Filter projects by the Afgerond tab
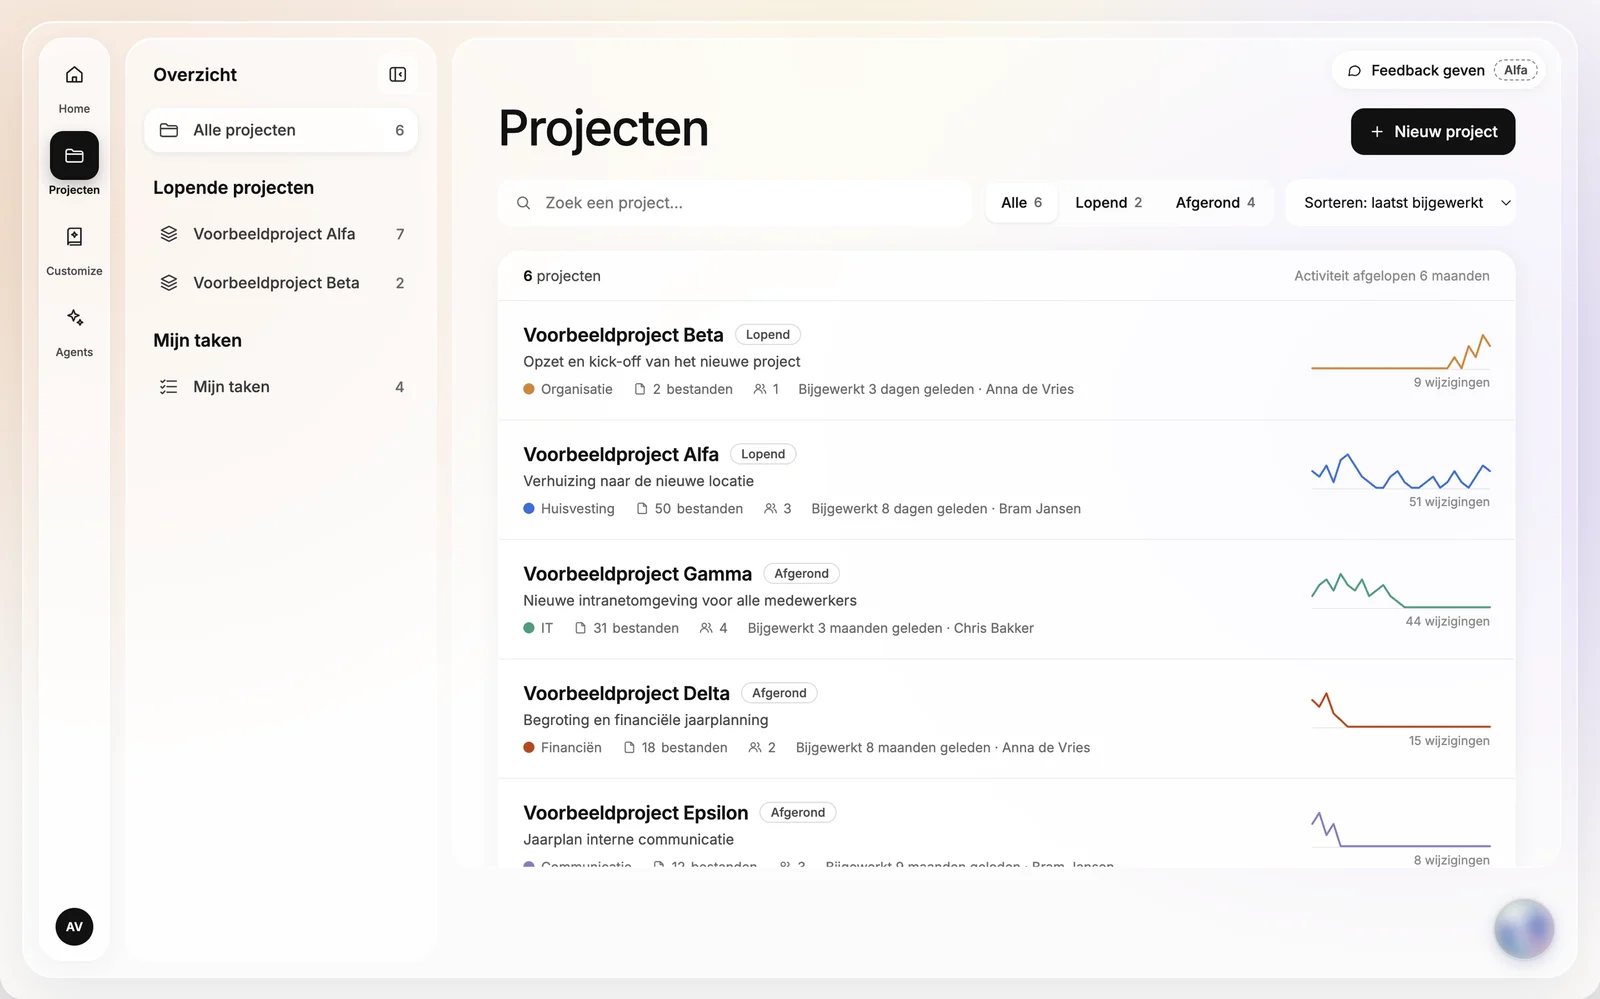1600x999 pixels. [x=1215, y=203]
